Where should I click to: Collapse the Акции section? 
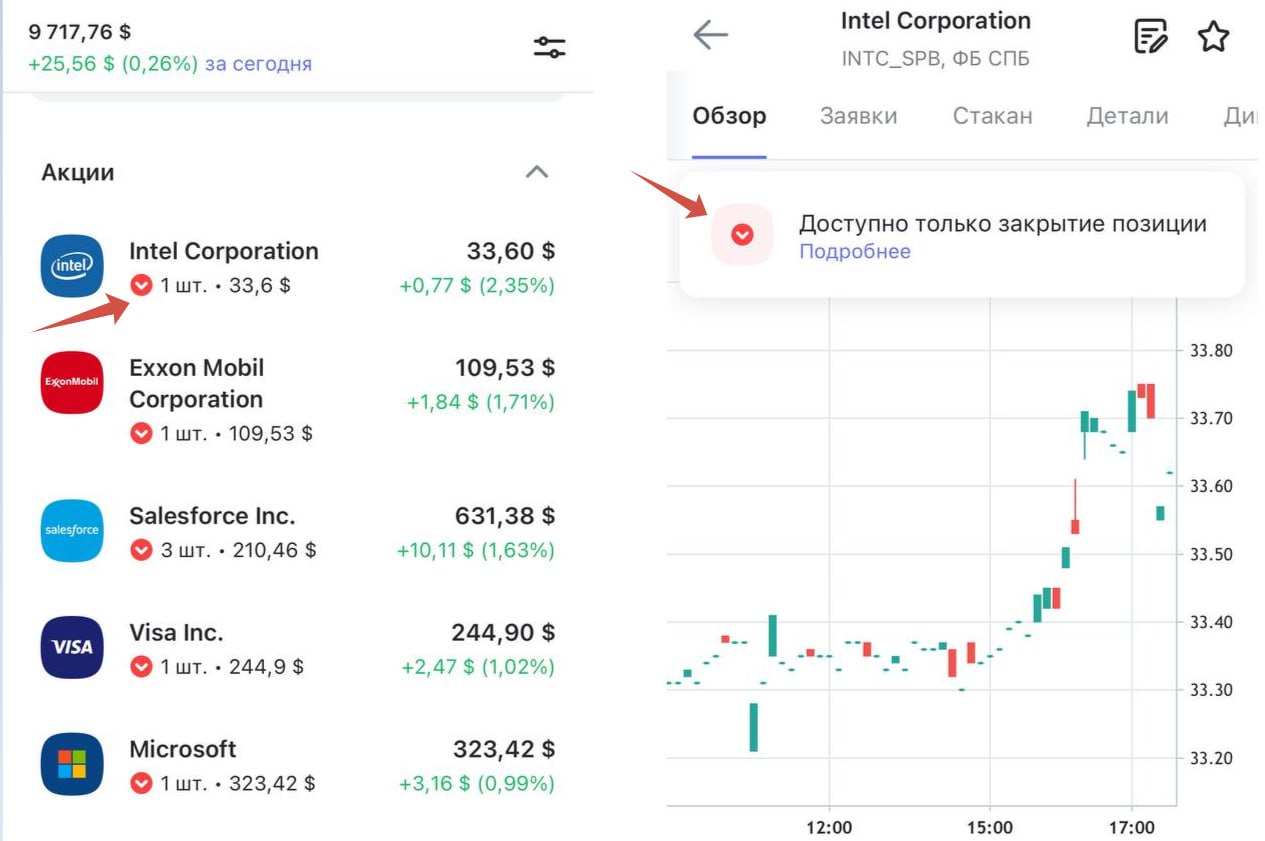pos(537,172)
